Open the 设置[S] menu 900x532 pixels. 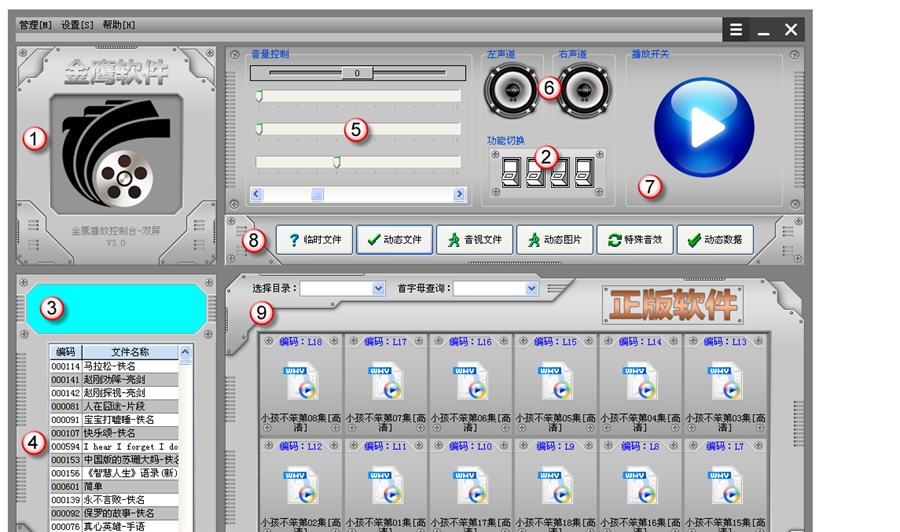coord(77,25)
